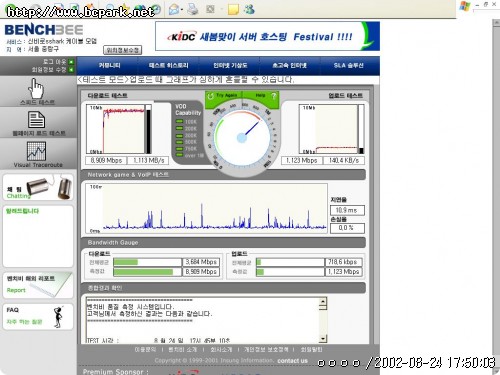Click the 알려드립니다 notice panel

(x=38, y=236)
